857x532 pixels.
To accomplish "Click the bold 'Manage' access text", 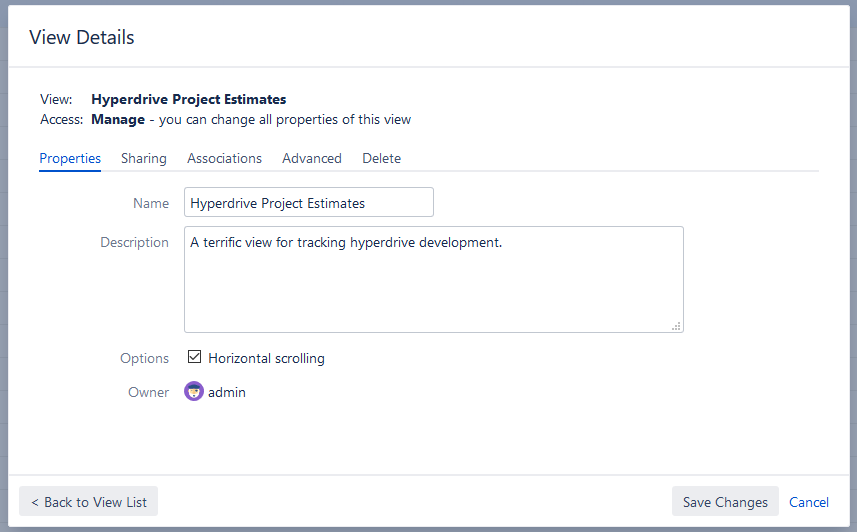I will click(x=118, y=119).
